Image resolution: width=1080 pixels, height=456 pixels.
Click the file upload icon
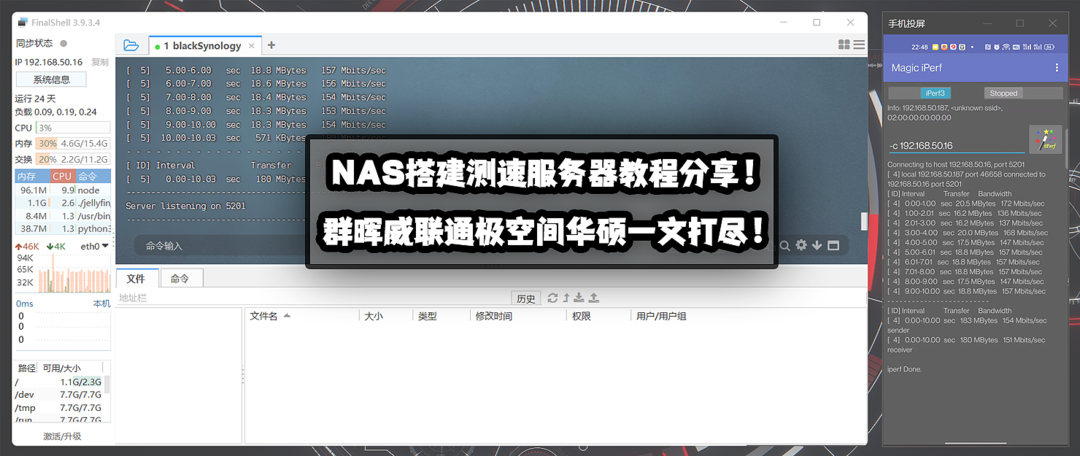[594, 298]
